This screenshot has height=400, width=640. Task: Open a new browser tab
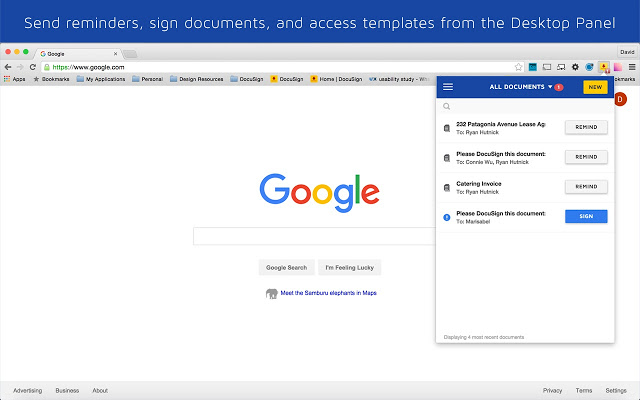click(130, 54)
